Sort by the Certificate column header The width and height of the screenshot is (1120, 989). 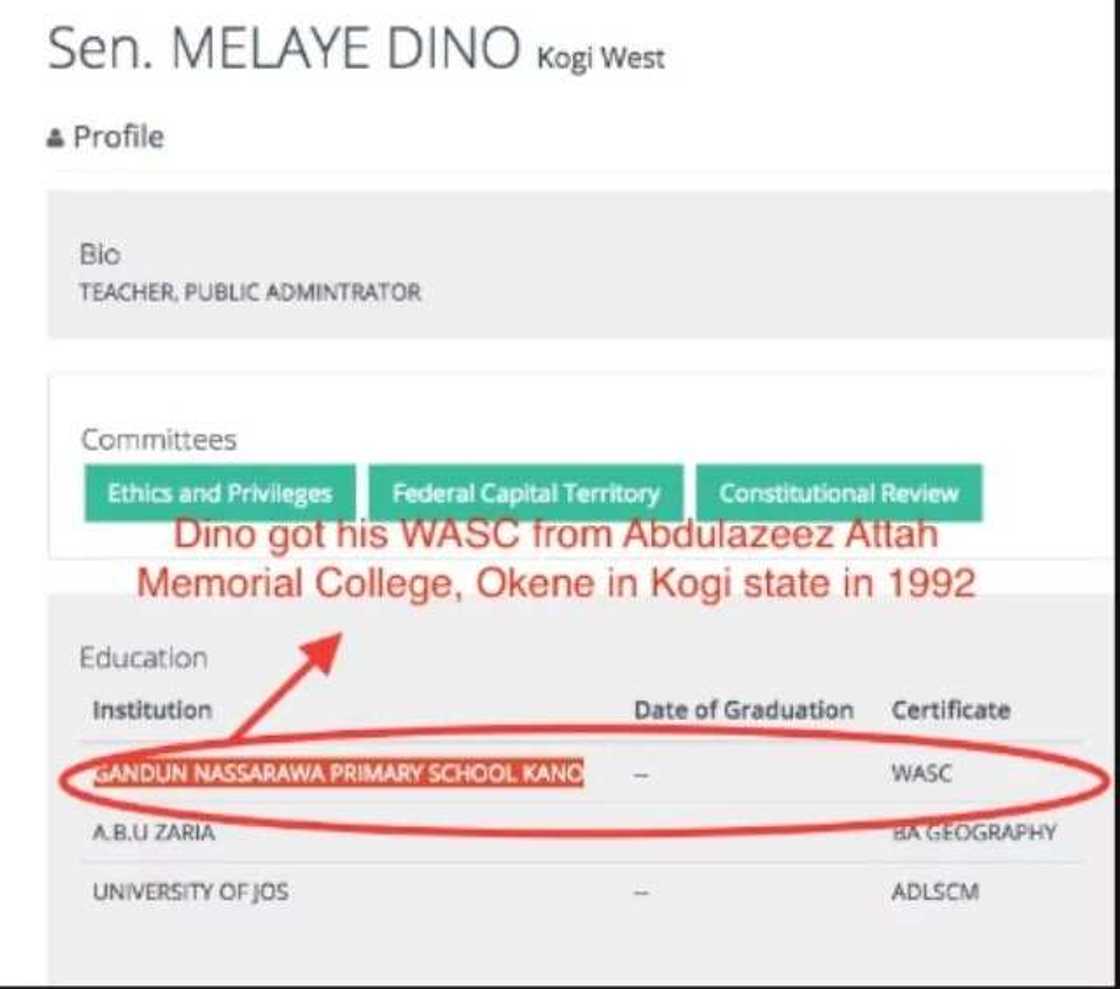point(950,710)
